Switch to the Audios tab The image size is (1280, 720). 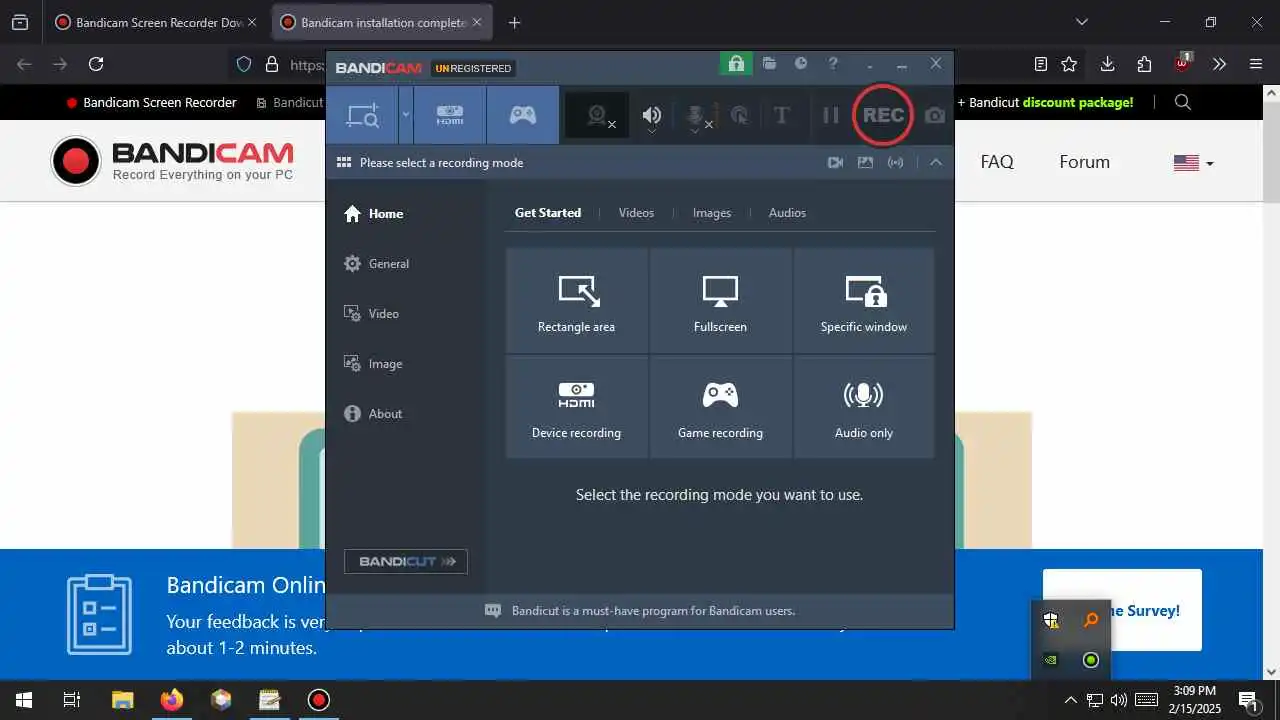787,212
